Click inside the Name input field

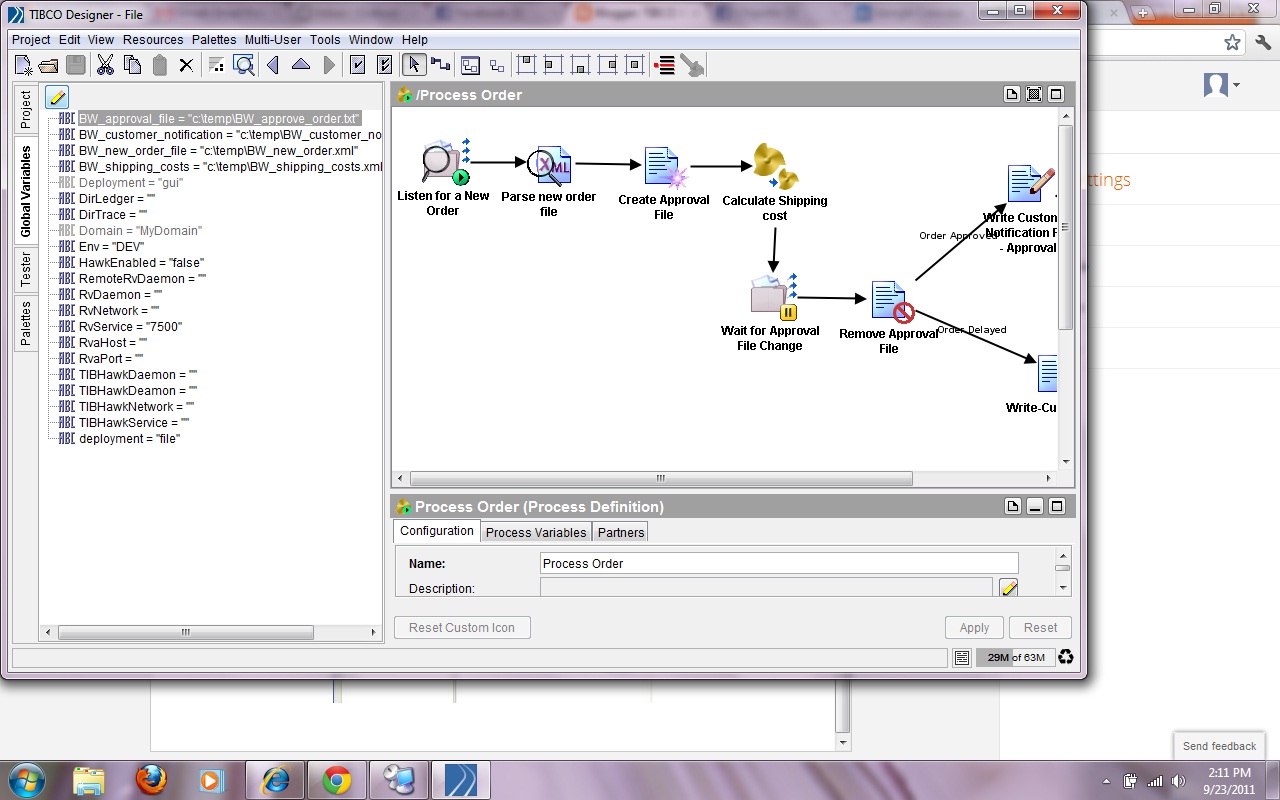click(779, 563)
